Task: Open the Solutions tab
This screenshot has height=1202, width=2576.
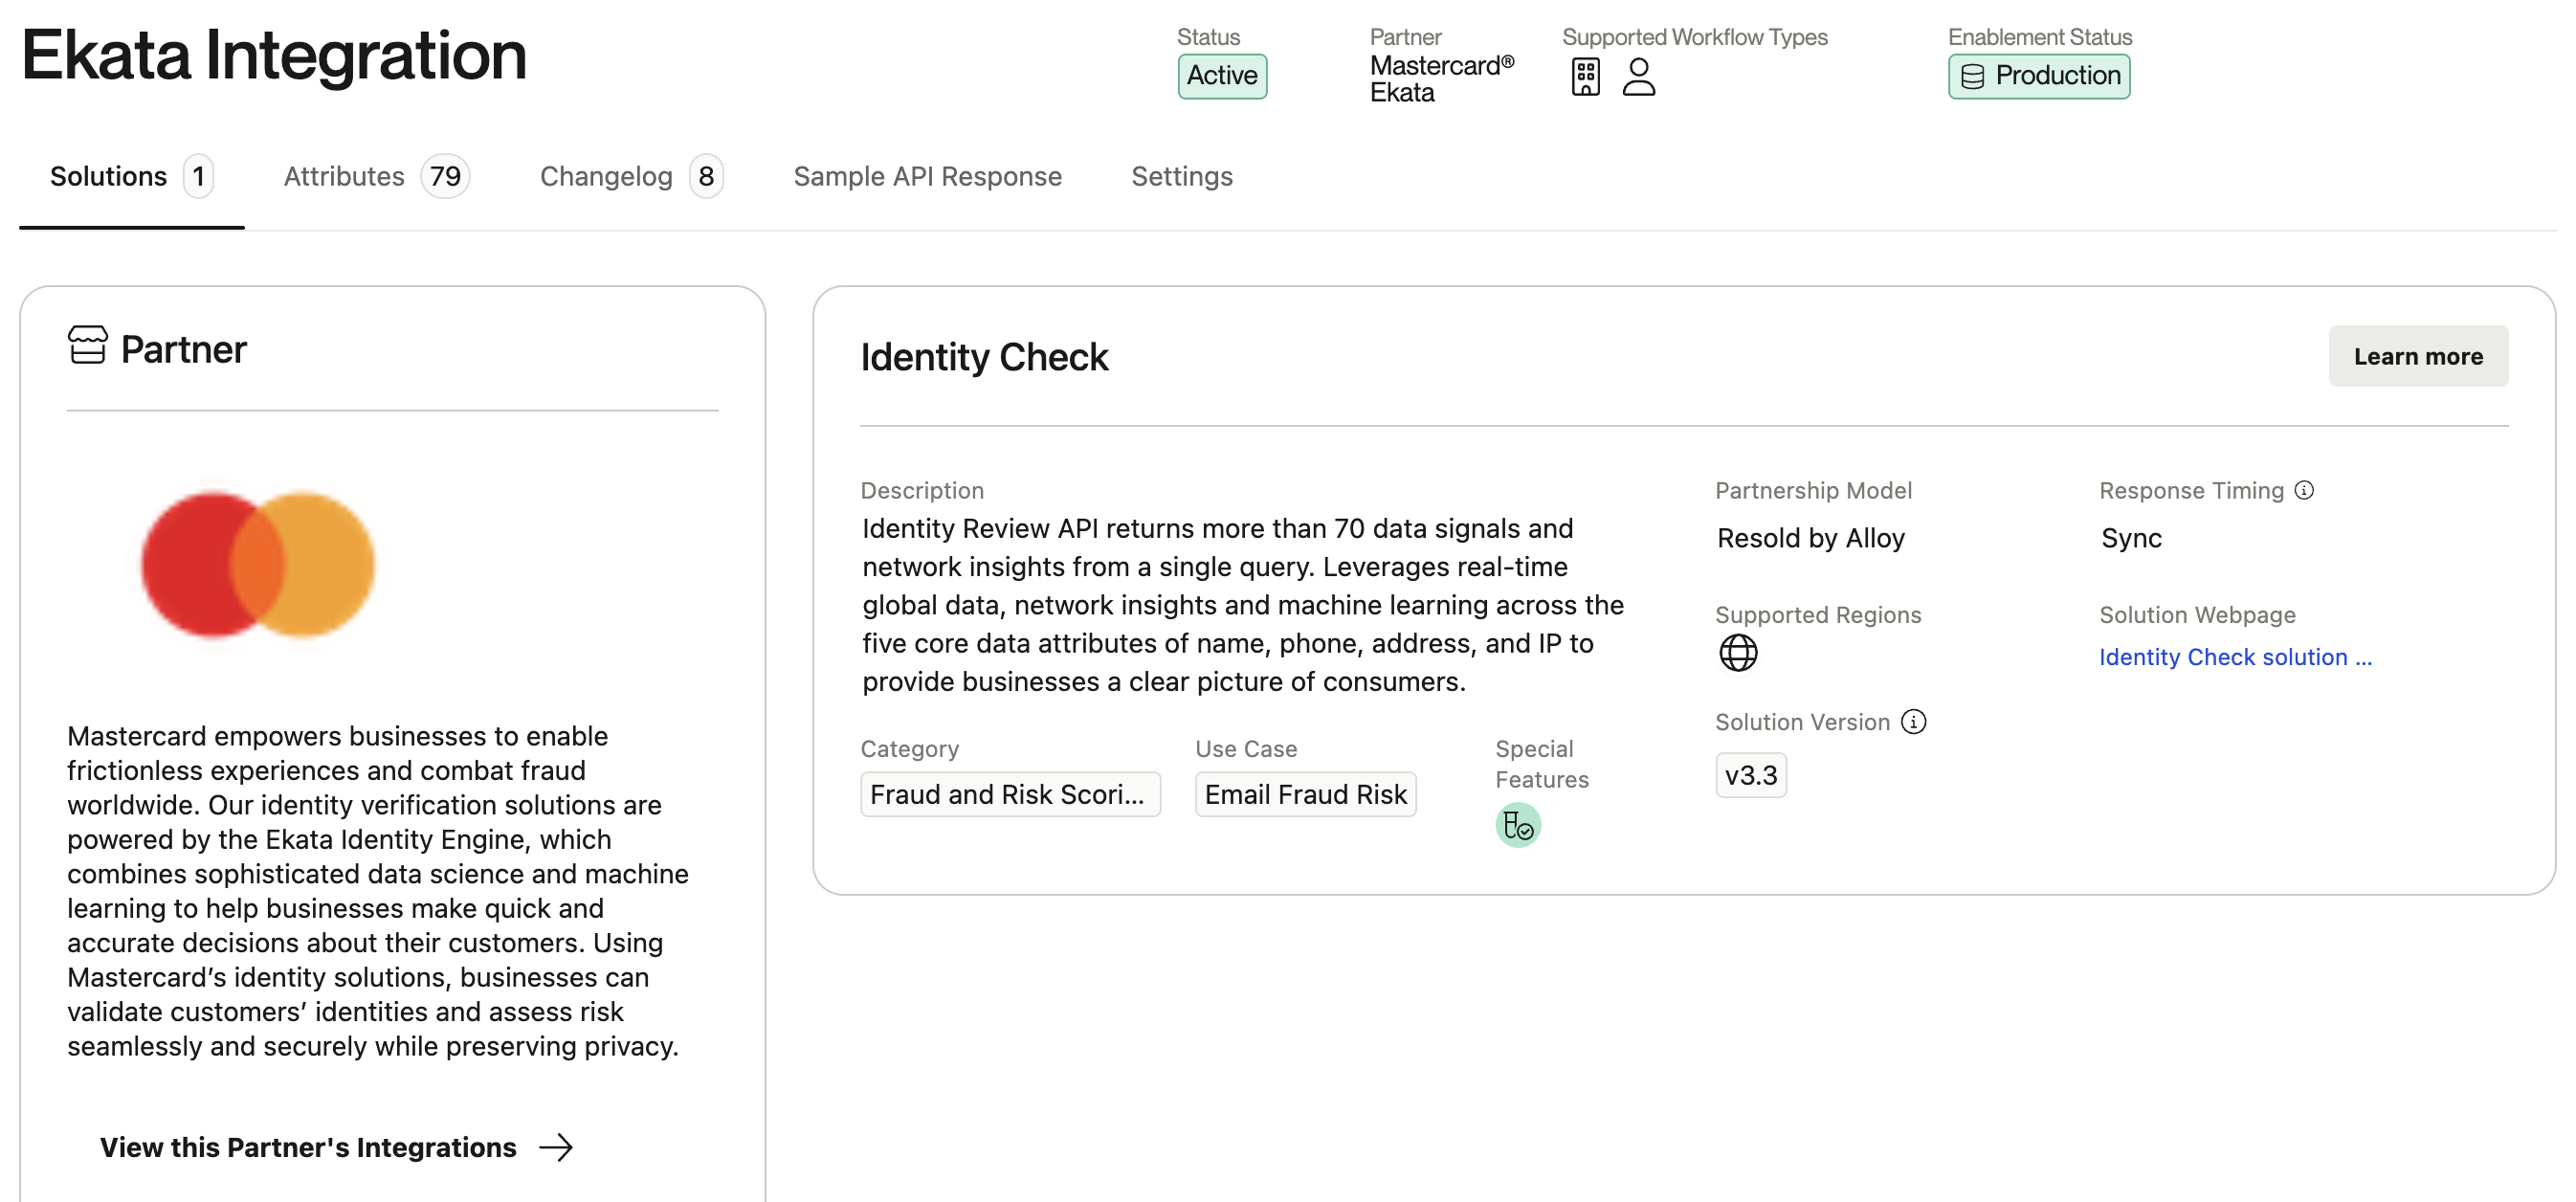Action: (x=131, y=177)
